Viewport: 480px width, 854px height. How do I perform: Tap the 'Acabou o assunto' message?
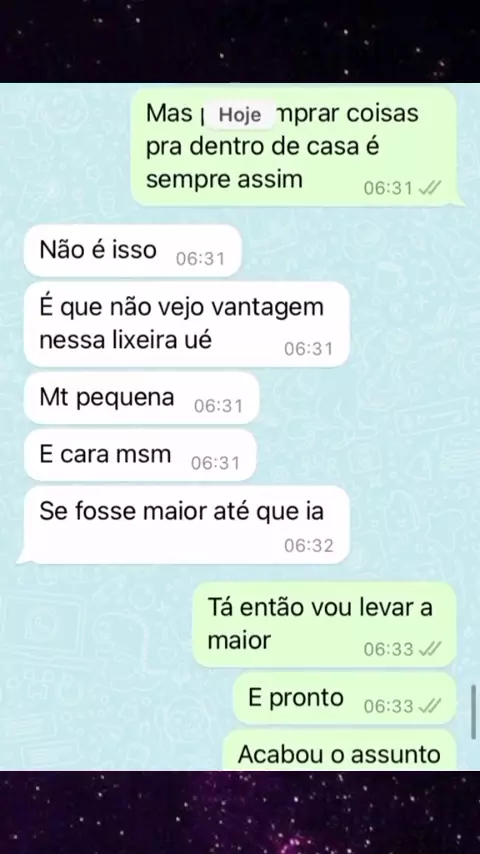click(339, 750)
